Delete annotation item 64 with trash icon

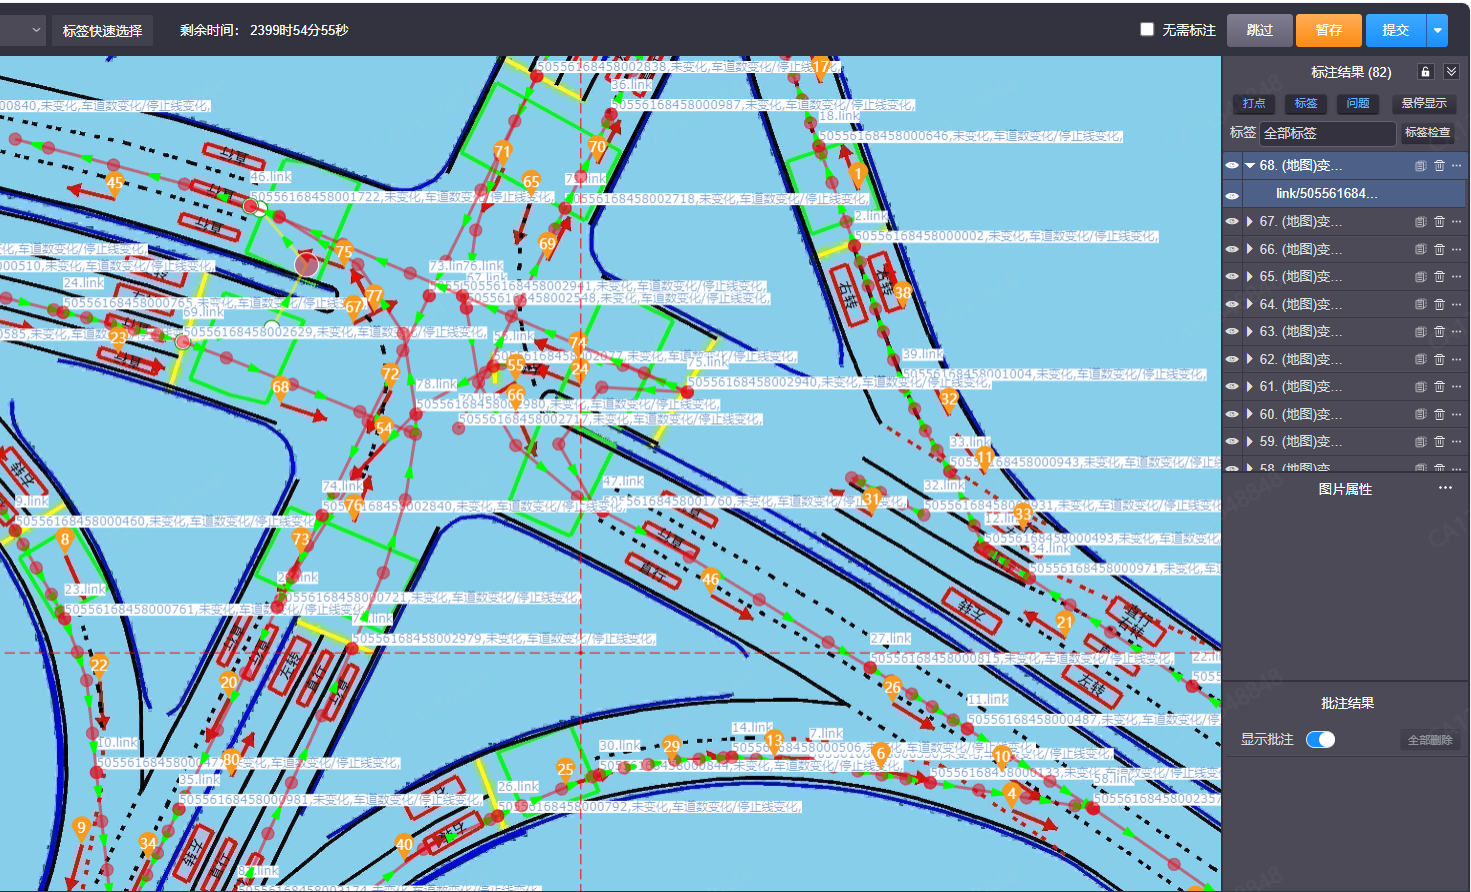click(1439, 304)
